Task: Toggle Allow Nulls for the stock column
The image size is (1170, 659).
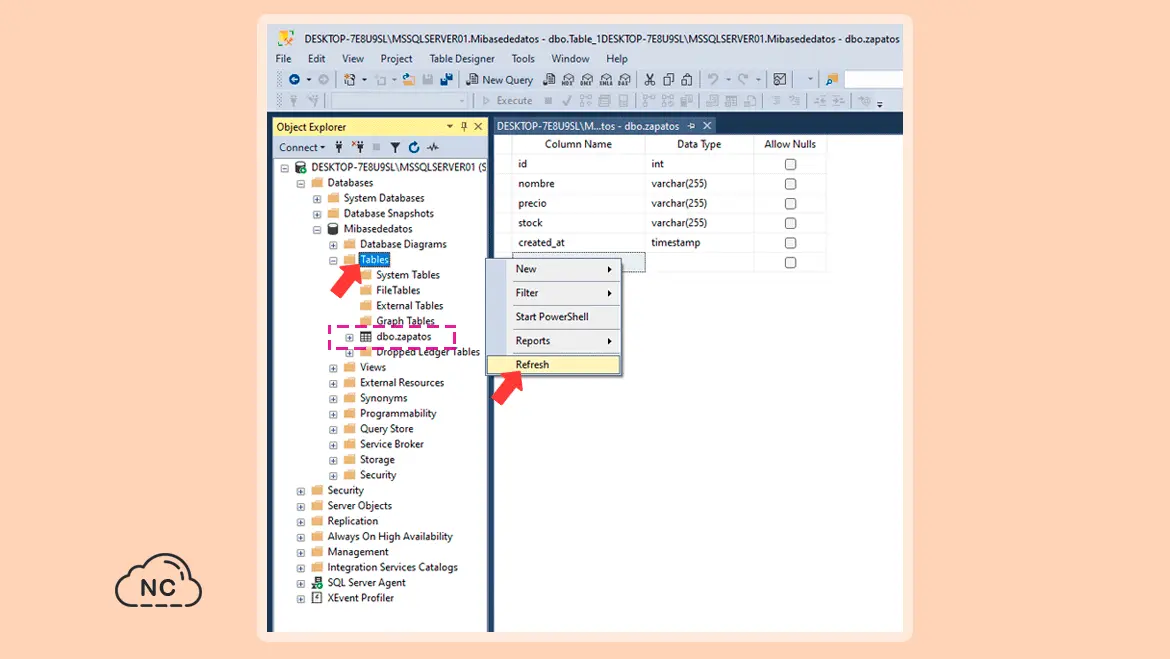Action: [790, 223]
